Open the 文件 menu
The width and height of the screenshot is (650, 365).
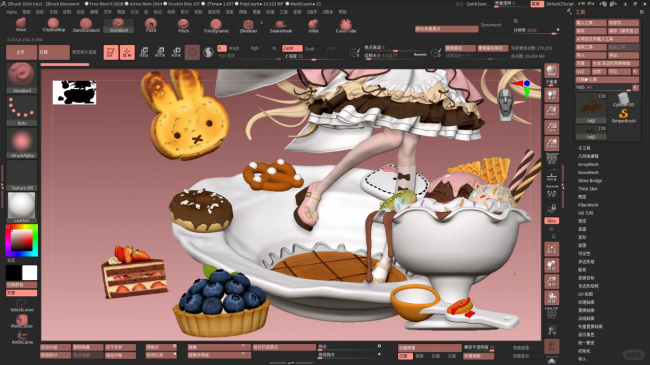click(x=107, y=12)
